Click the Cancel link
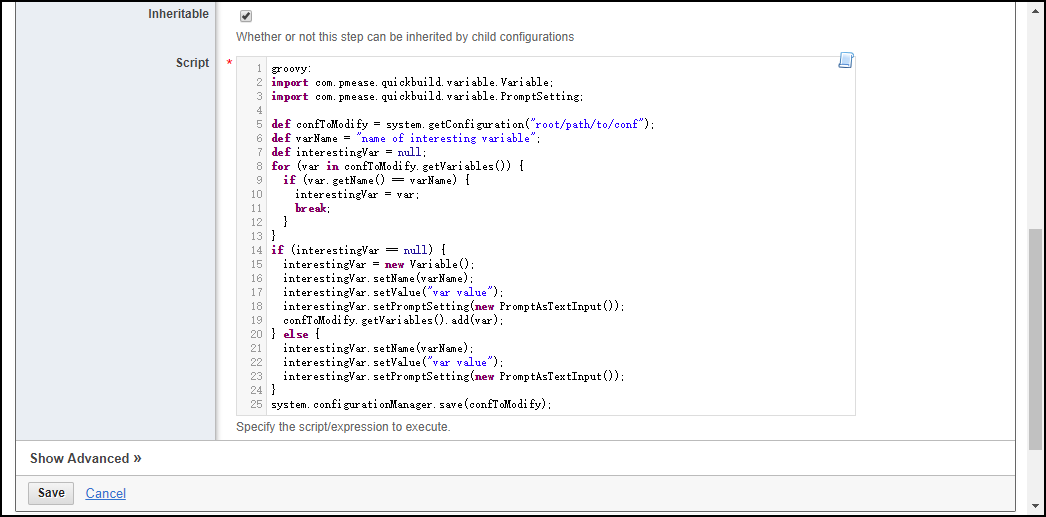The height and width of the screenshot is (517, 1046). [106, 493]
